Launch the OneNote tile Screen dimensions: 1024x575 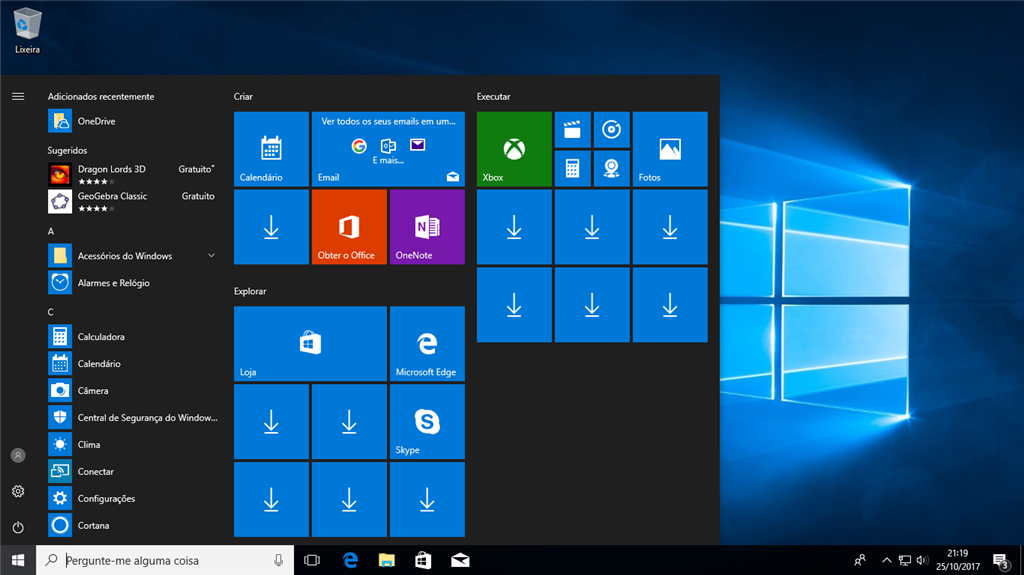click(427, 227)
